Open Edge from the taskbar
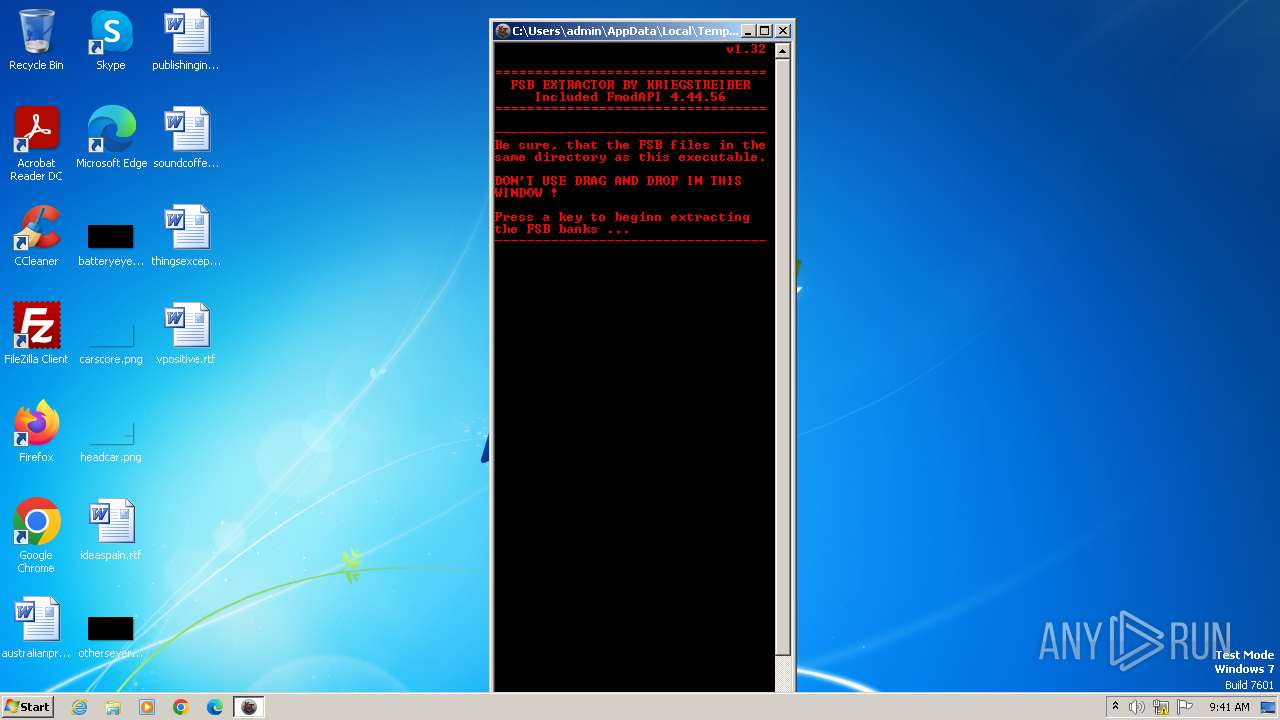Screen dimensions: 1280x720 coord(215,707)
